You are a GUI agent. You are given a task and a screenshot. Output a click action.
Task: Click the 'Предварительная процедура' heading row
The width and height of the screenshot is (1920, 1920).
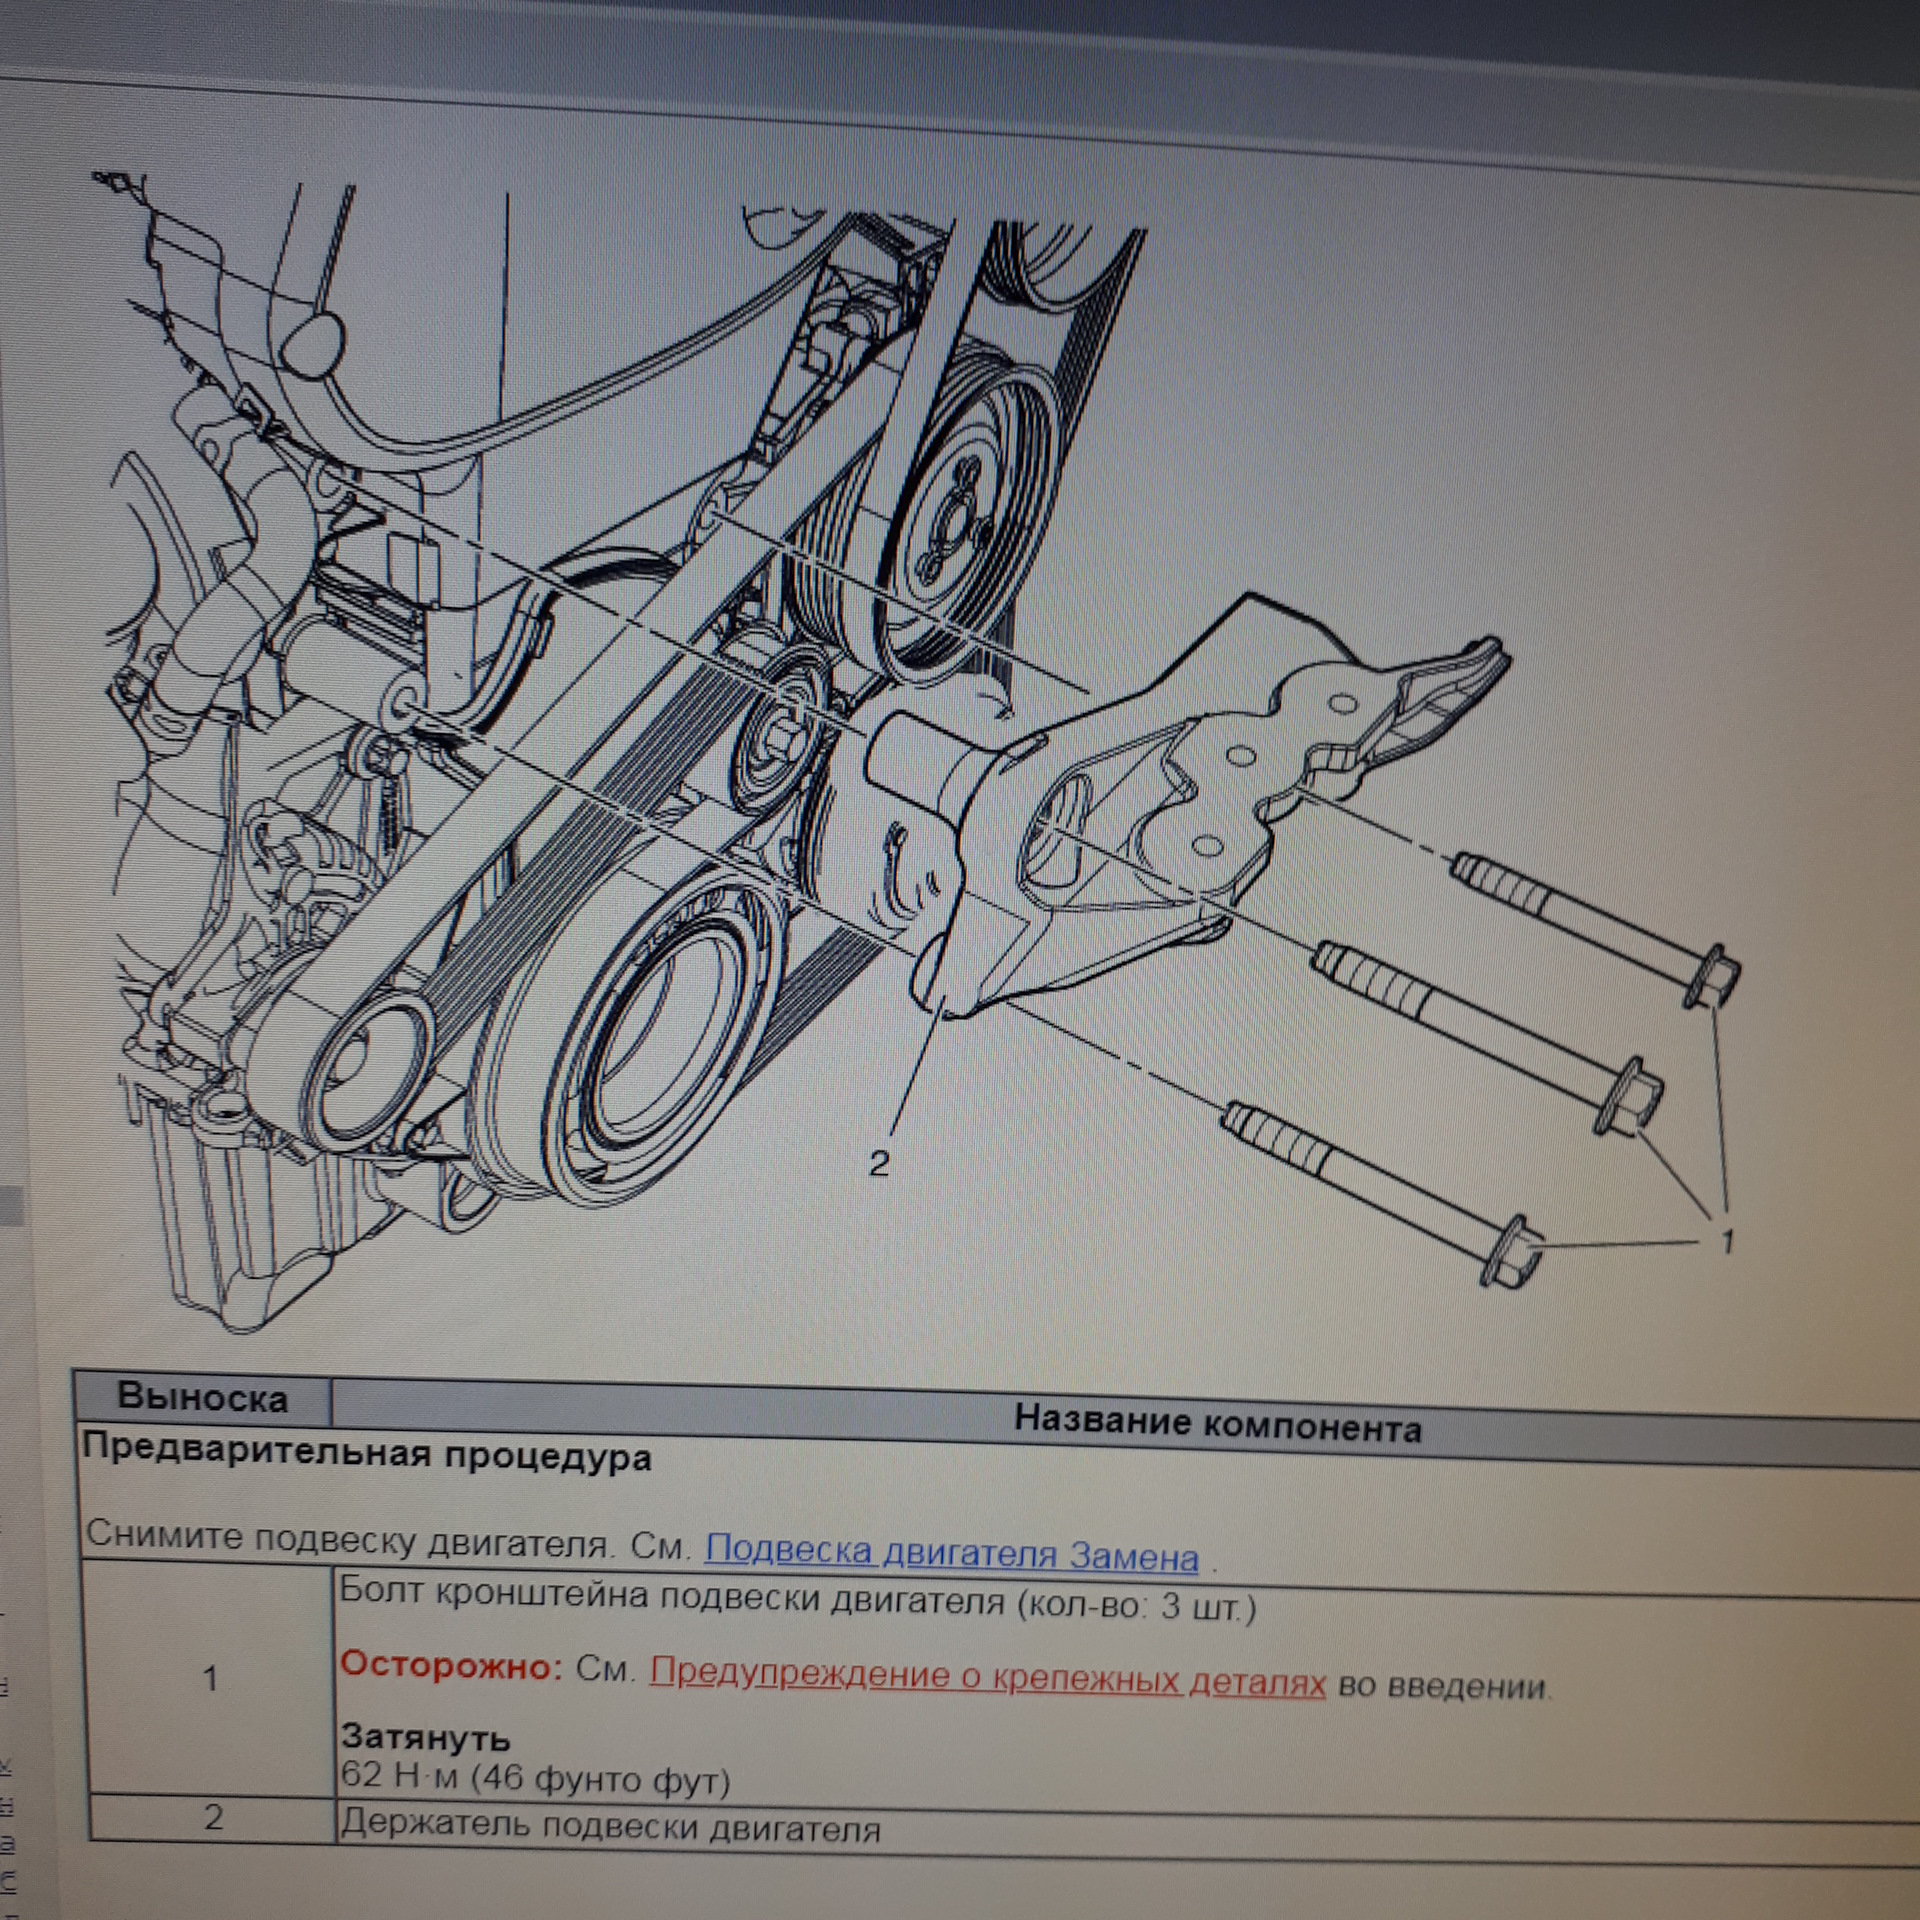(x=367, y=1456)
